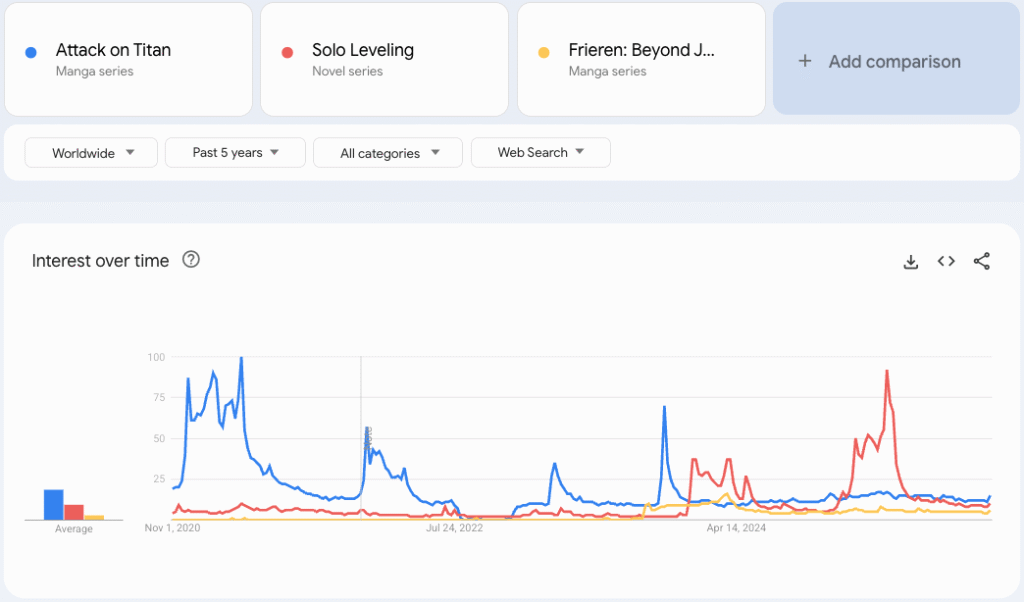Edit the Solo Leveling search term
The height and width of the screenshot is (602, 1024).
pyautogui.click(x=362, y=50)
